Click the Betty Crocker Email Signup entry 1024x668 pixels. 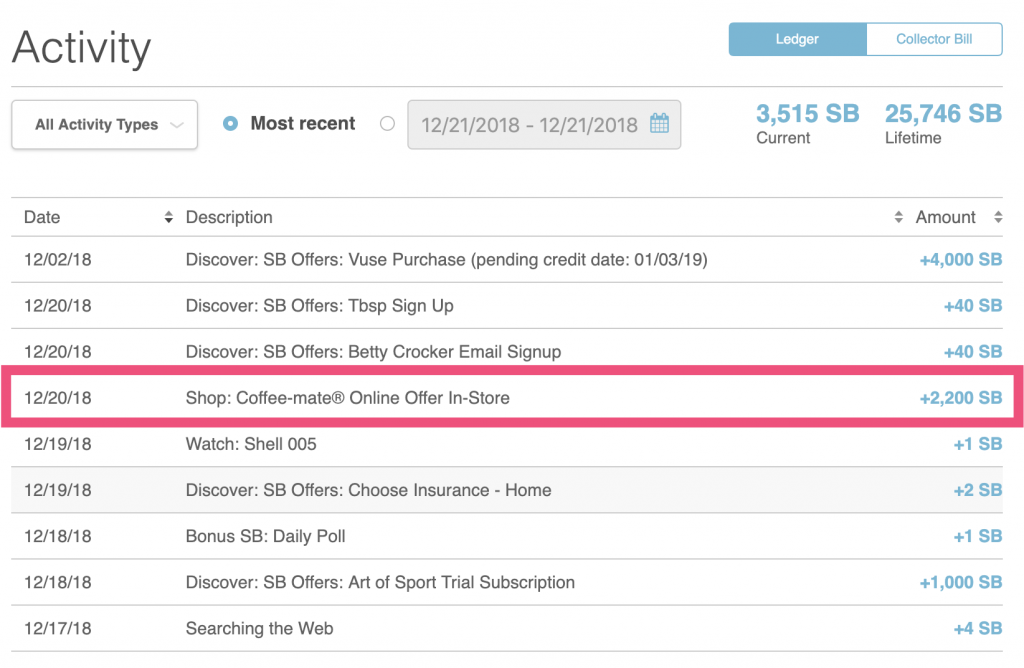click(373, 352)
